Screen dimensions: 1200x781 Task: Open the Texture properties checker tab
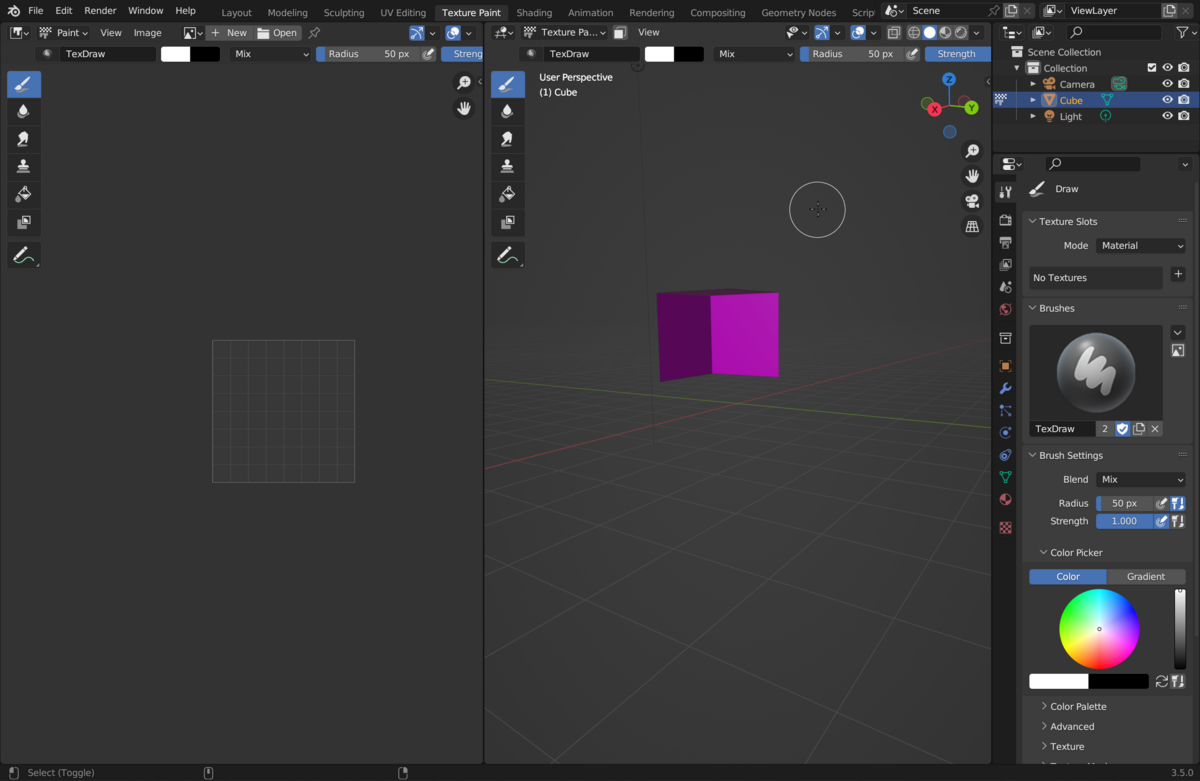tap(1006, 527)
